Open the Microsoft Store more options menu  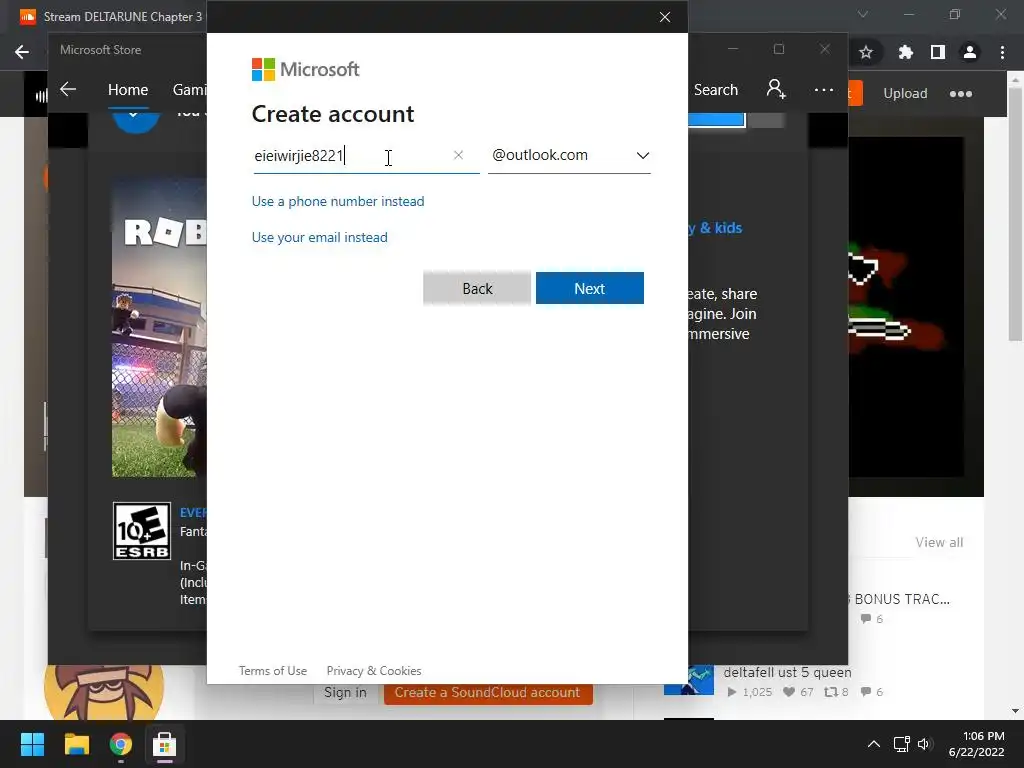click(x=824, y=89)
